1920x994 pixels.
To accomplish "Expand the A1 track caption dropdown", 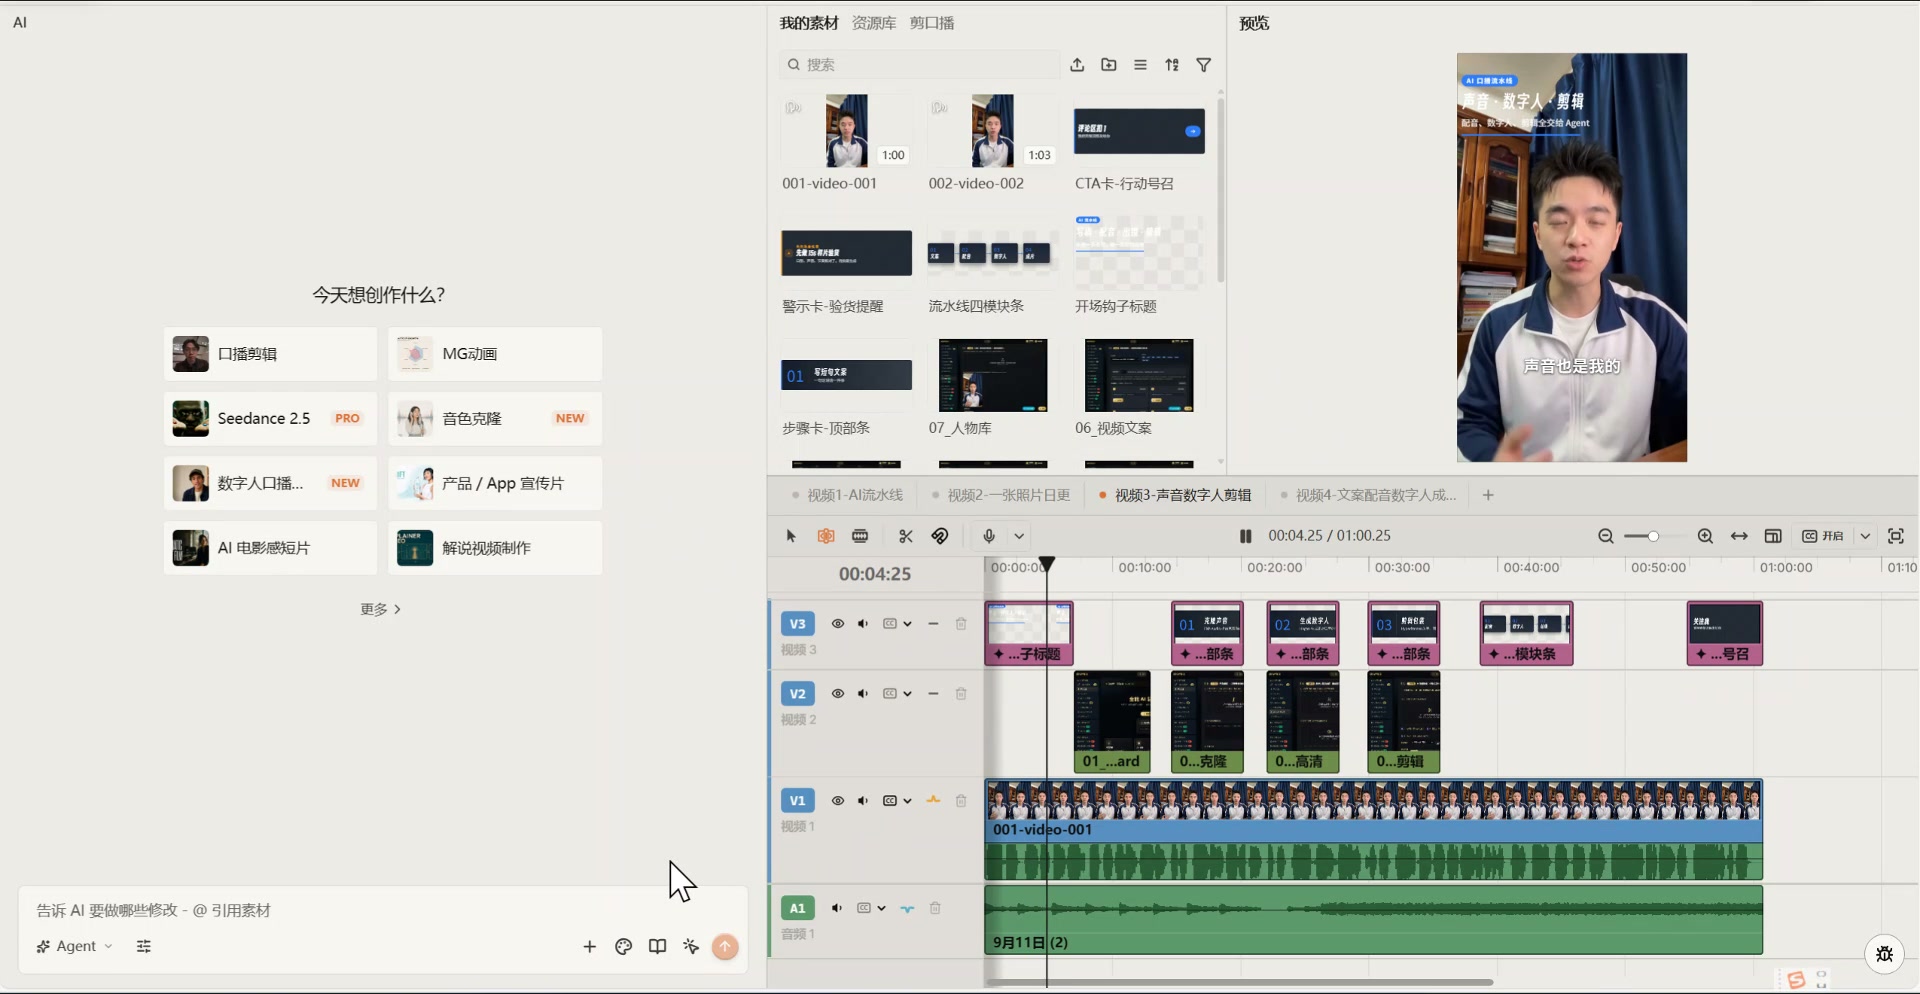I will click(x=881, y=908).
